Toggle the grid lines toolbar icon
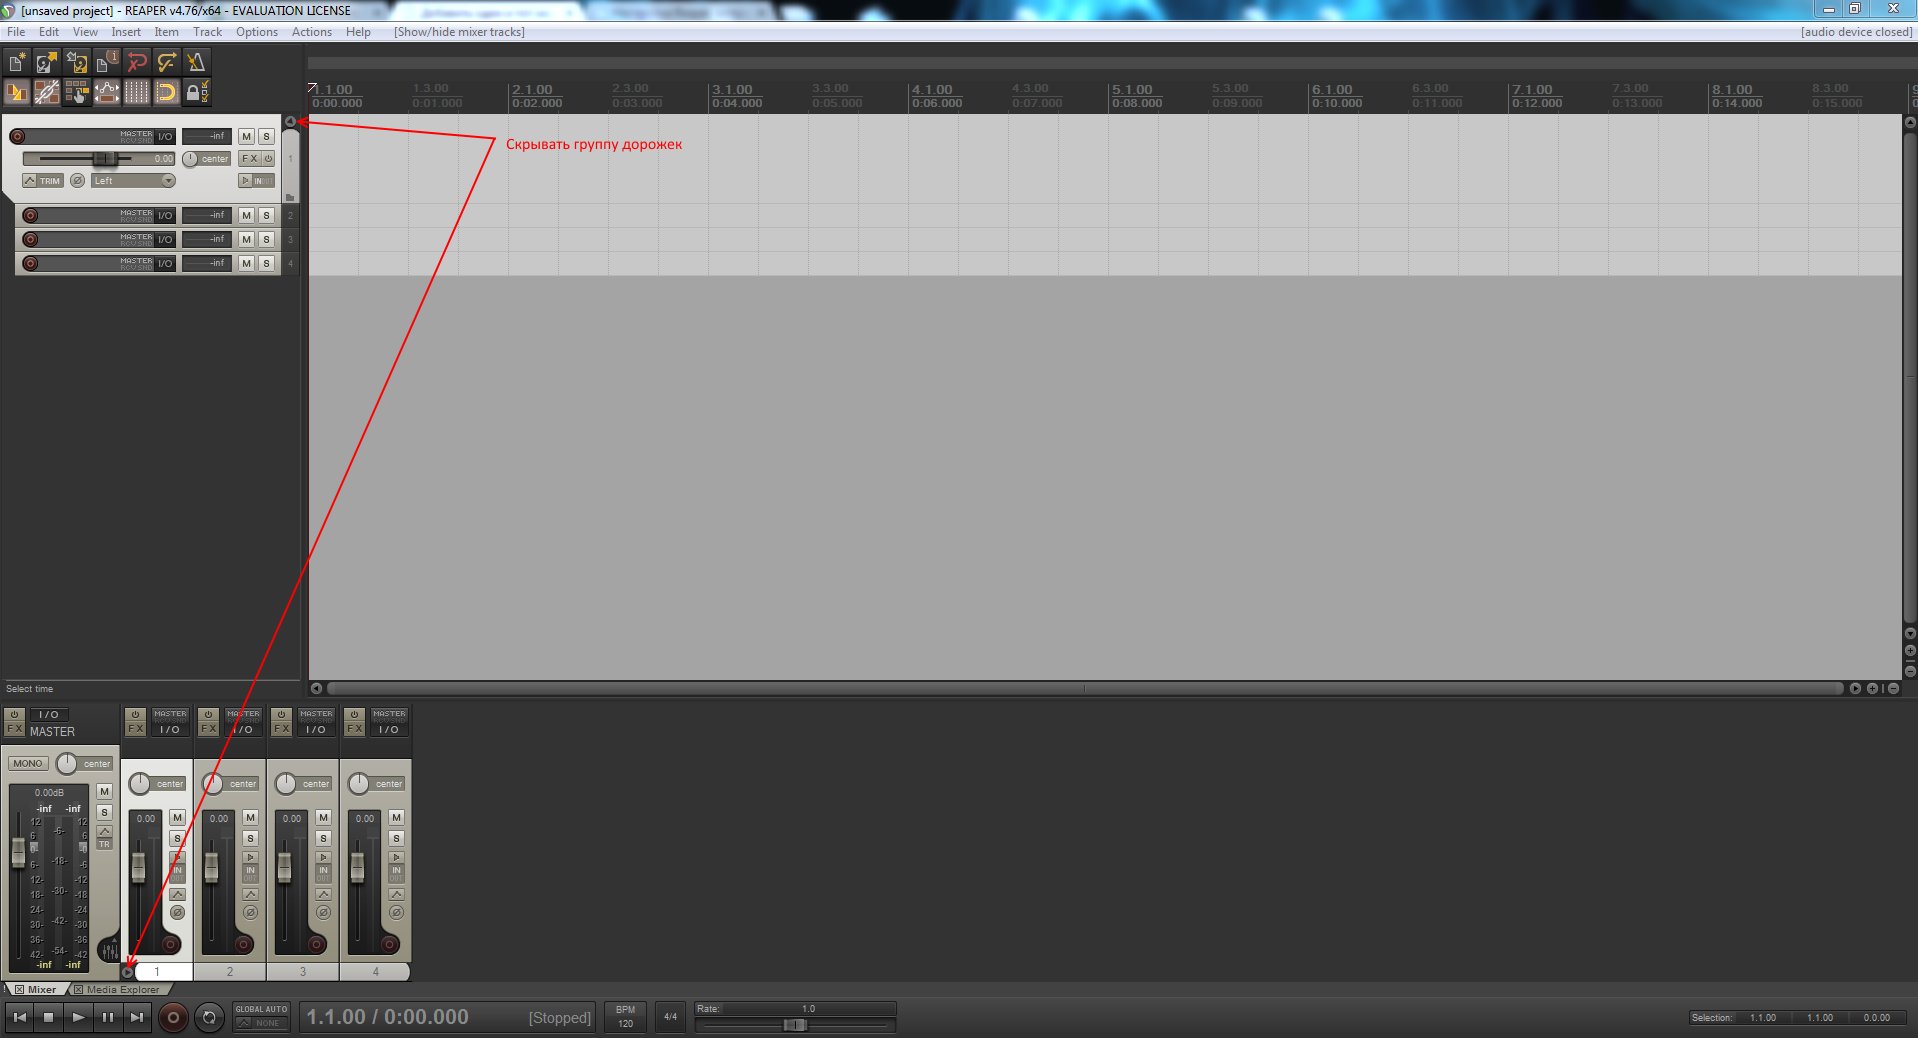The height and width of the screenshot is (1038, 1918). pos(137,93)
